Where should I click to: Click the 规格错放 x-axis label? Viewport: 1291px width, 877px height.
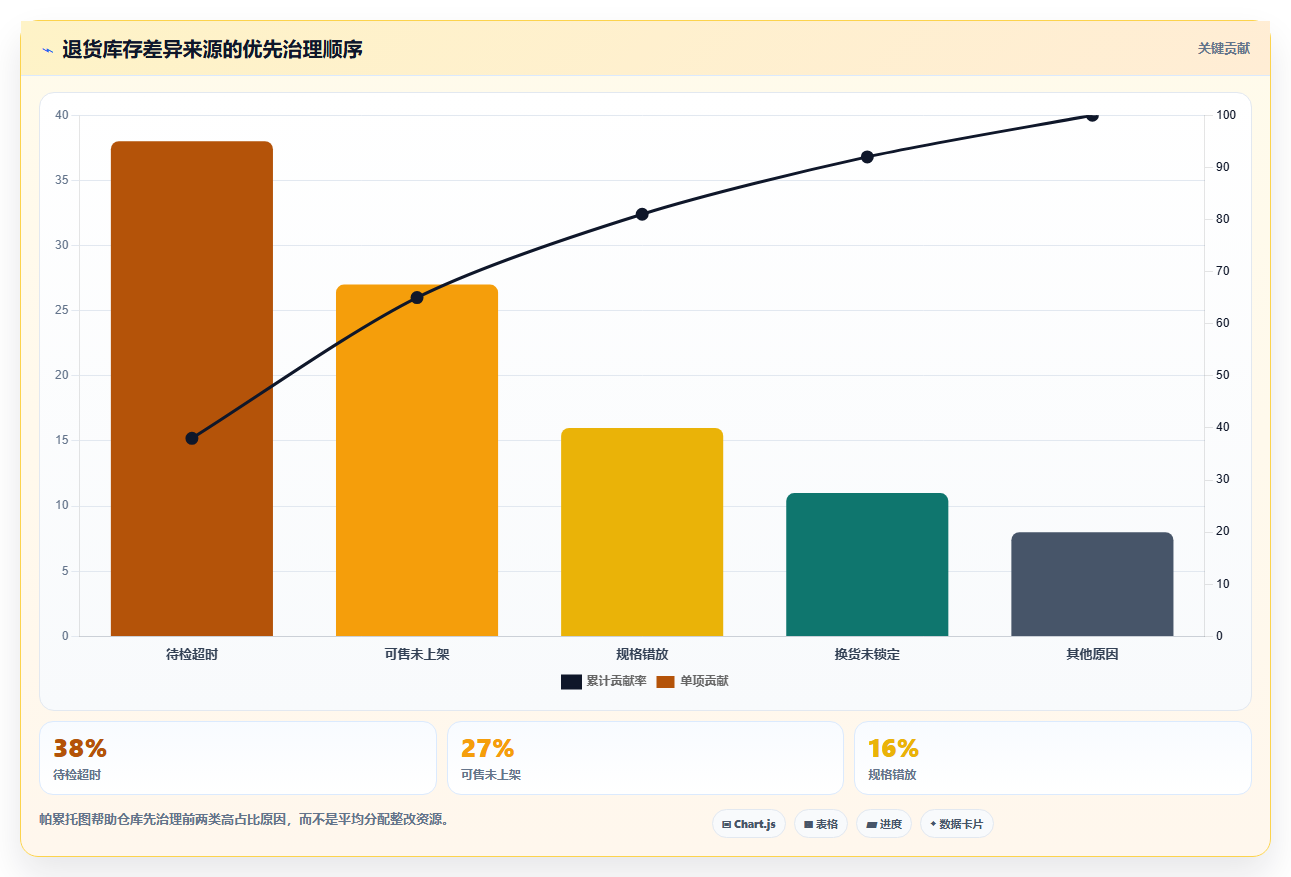click(x=642, y=655)
